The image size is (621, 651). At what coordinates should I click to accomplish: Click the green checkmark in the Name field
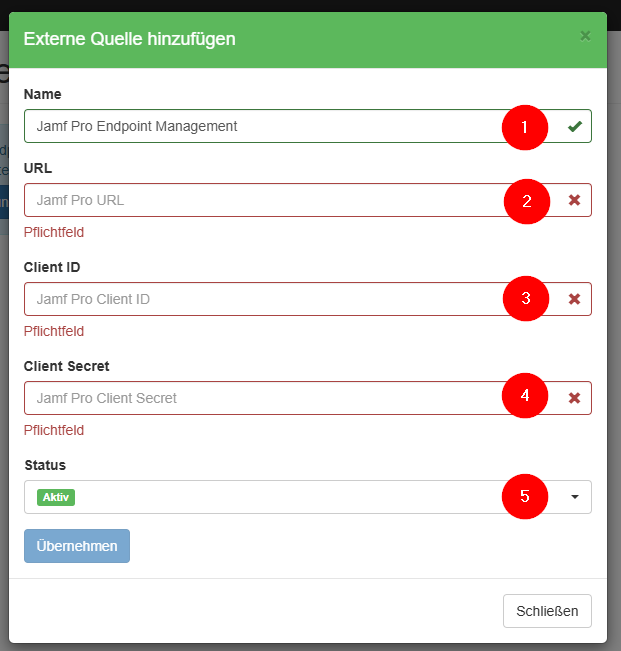tap(574, 127)
